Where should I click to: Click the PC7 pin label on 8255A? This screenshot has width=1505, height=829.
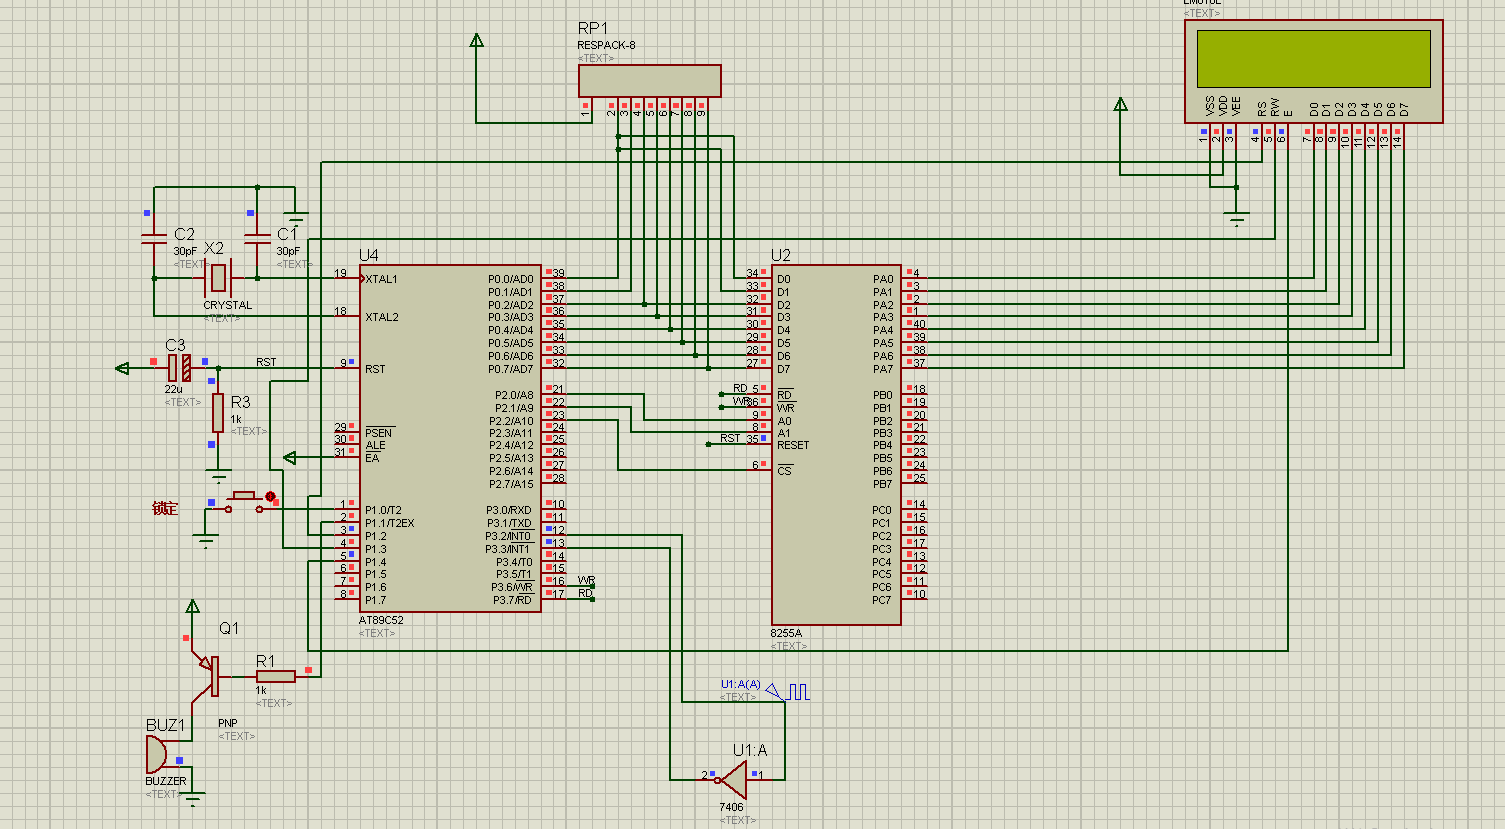tap(881, 600)
